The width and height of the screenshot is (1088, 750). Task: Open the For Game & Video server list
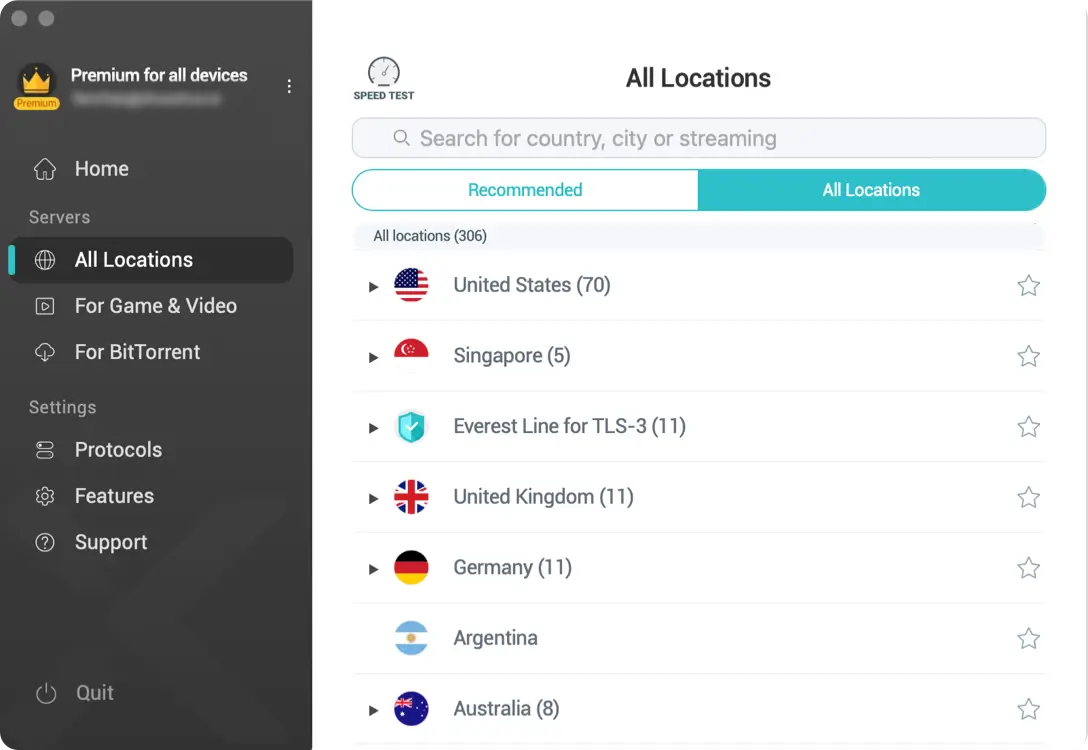point(155,305)
